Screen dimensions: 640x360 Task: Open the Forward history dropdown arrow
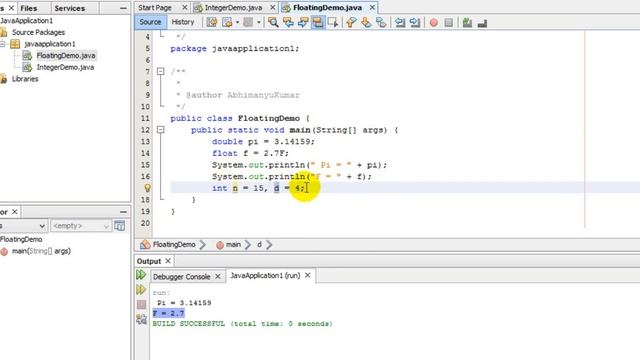click(x=258, y=22)
